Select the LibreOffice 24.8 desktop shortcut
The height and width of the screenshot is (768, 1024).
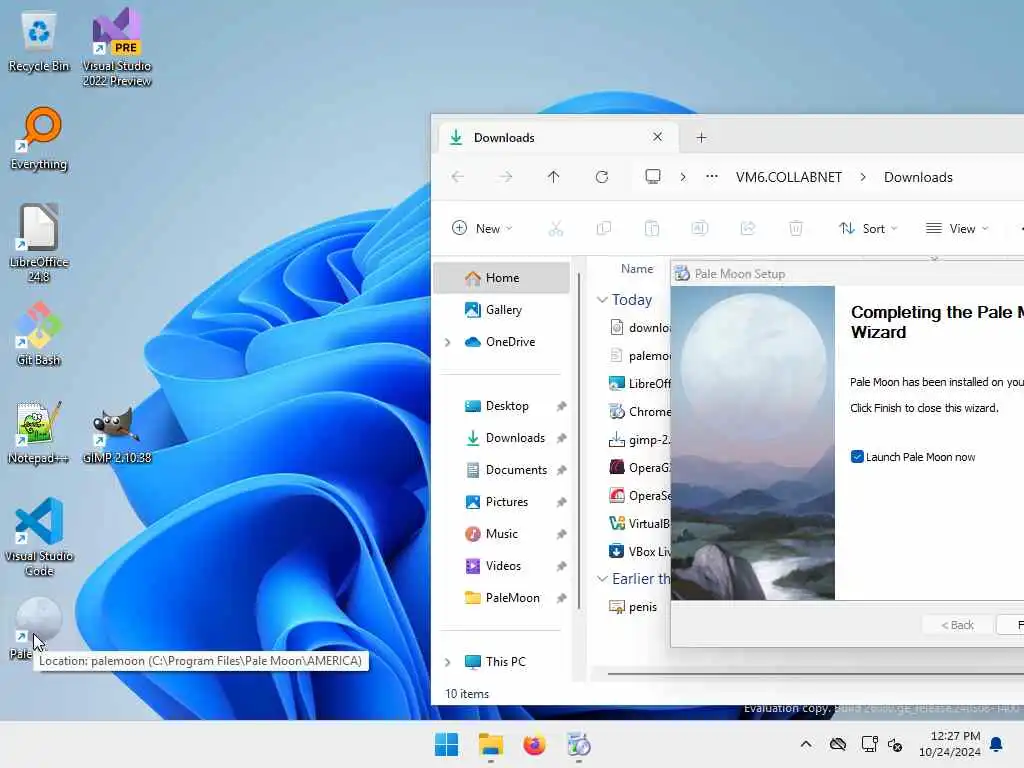[39, 242]
